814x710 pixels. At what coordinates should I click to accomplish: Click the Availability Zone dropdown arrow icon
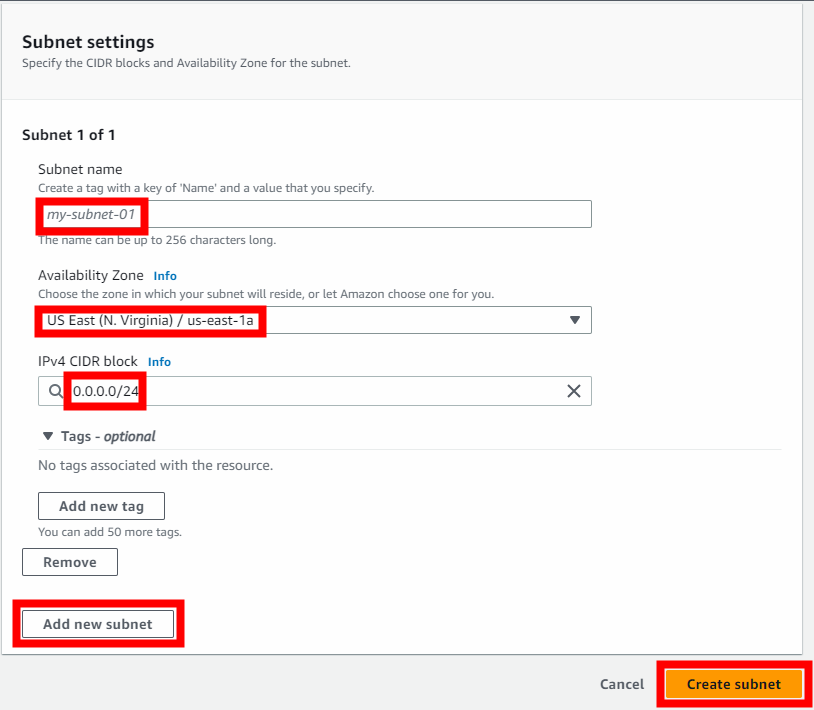(x=574, y=320)
